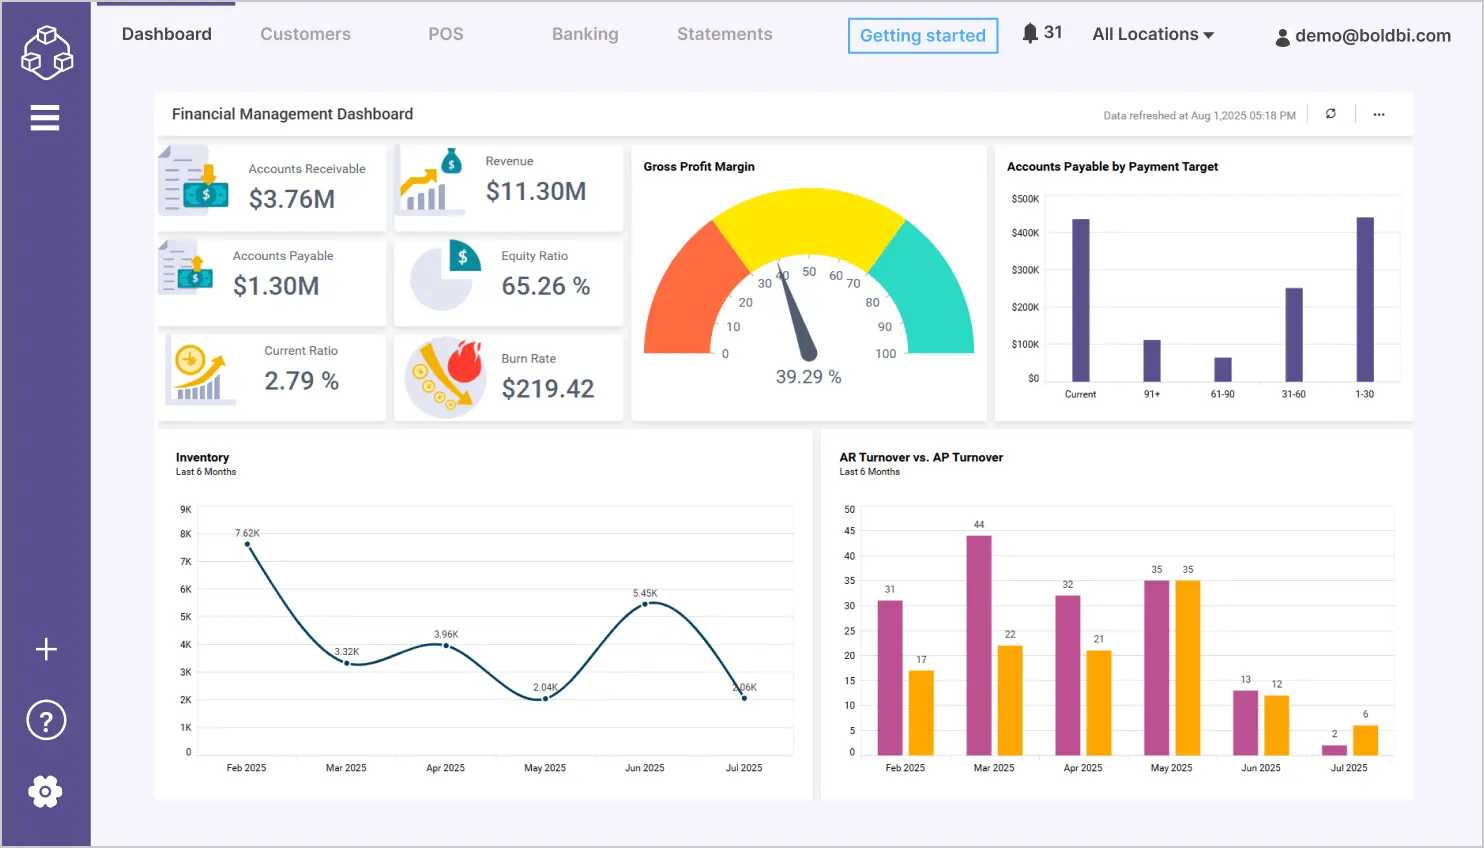This screenshot has width=1484, height=848.
Task: Open the POS section
Action: (446, 34)
